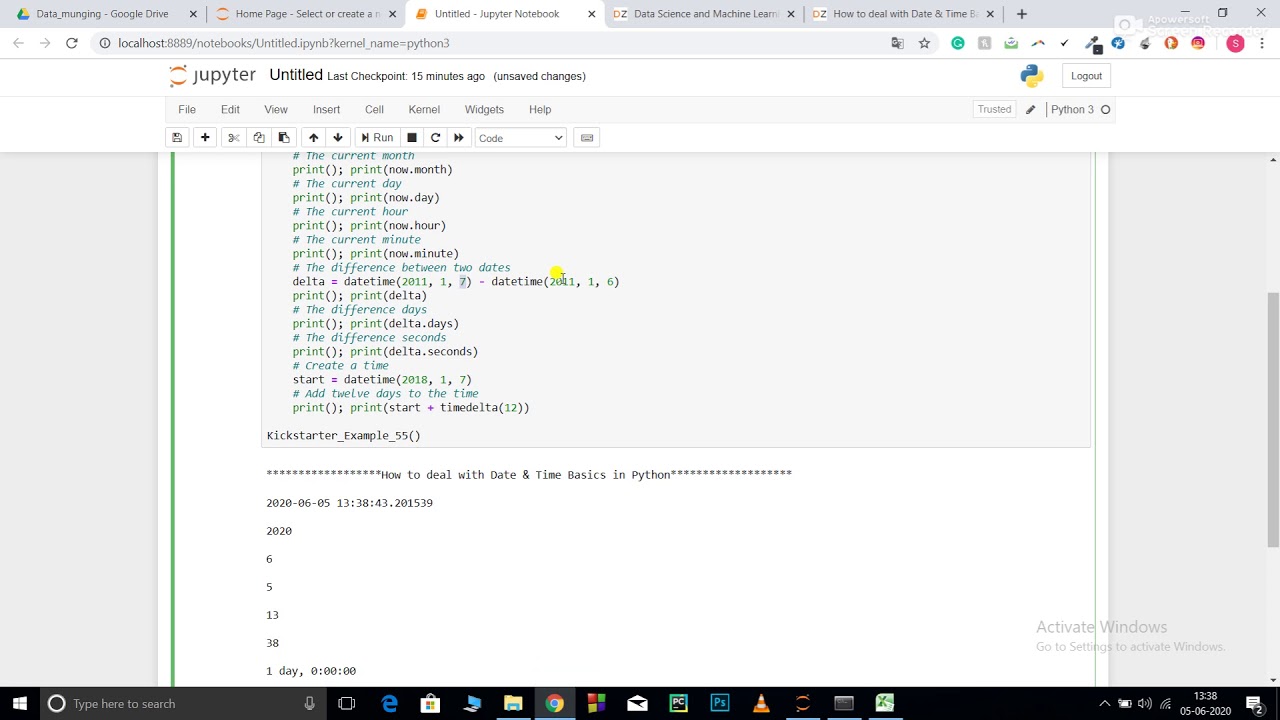Click the Trusted notebook indicator
Screen dimensions: 1280x720
(x=994, y=109)
